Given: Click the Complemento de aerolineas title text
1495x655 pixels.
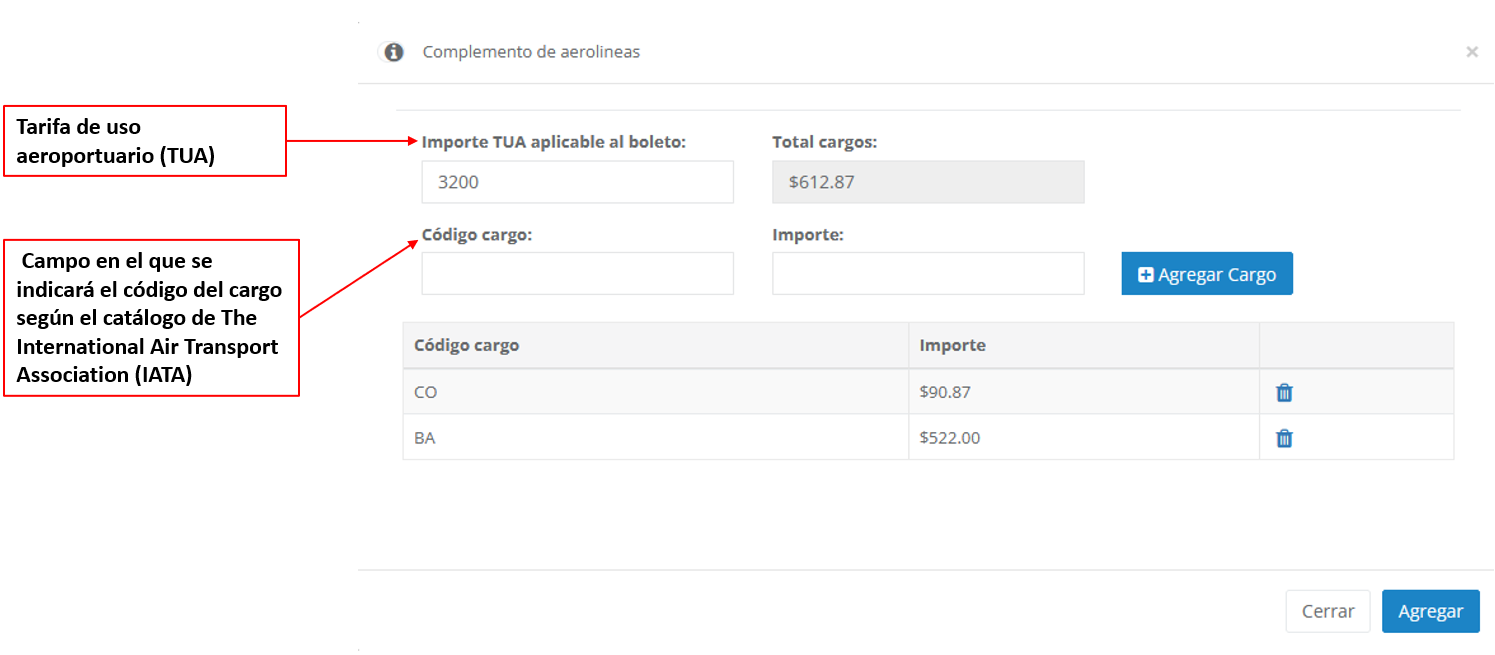Looking at the screenshot, I should click(x=531, y=52).
